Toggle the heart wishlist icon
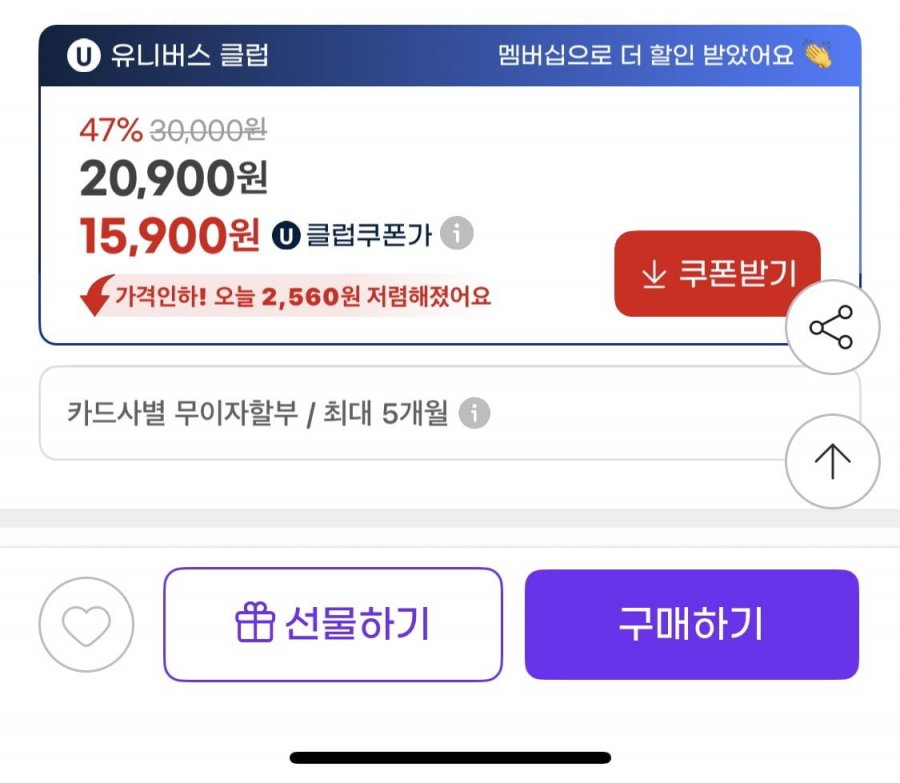 pos(86,625)
